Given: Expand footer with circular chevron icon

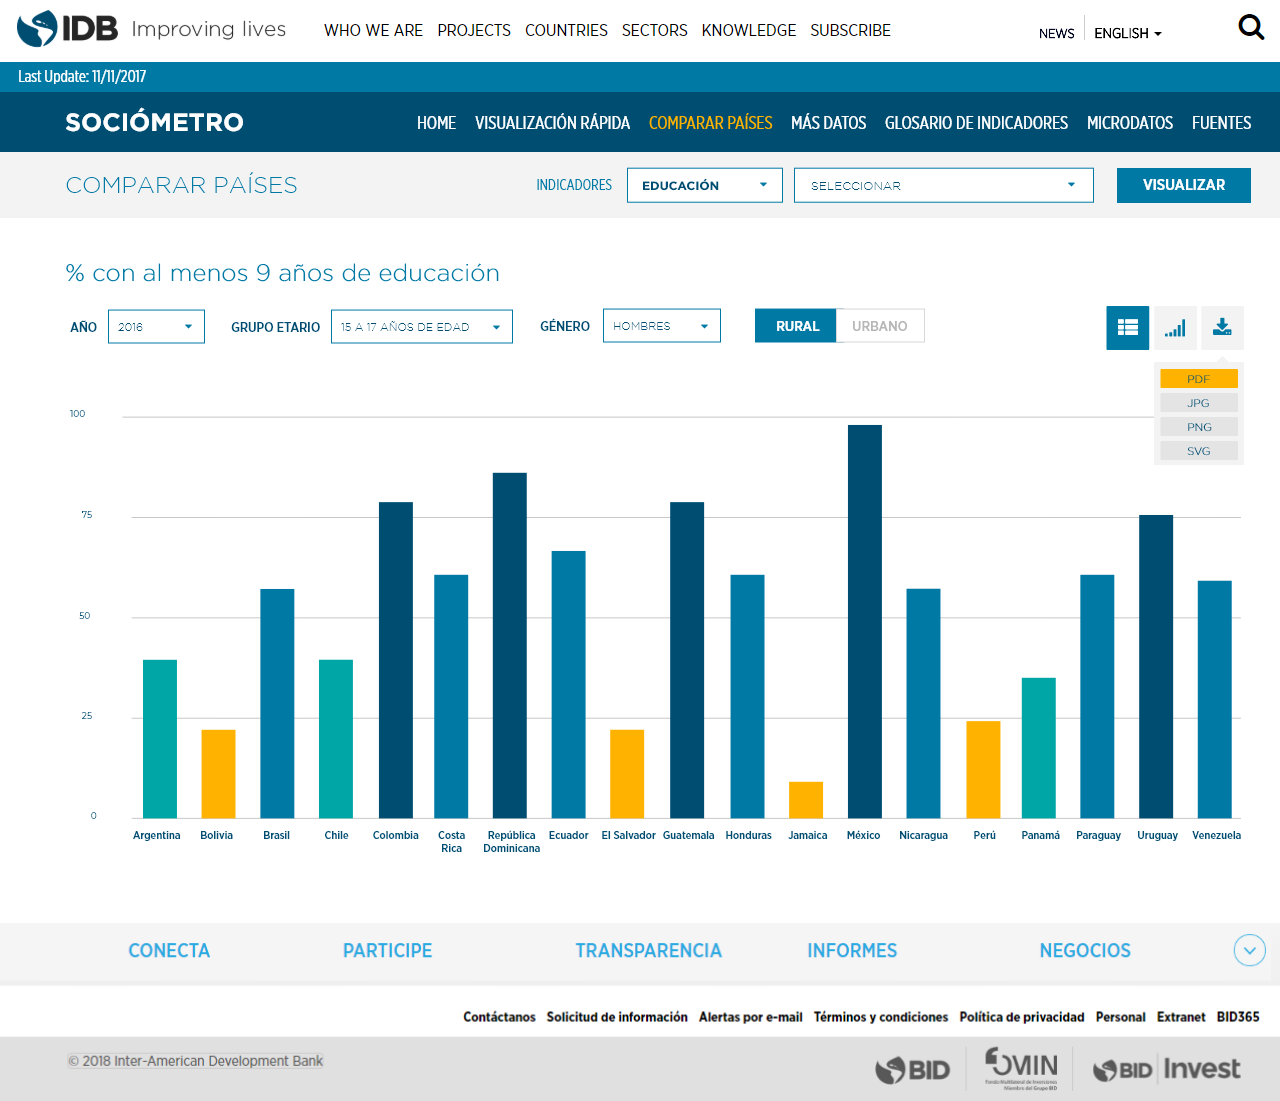Looking at the screenshot, I should [1250, 950].
